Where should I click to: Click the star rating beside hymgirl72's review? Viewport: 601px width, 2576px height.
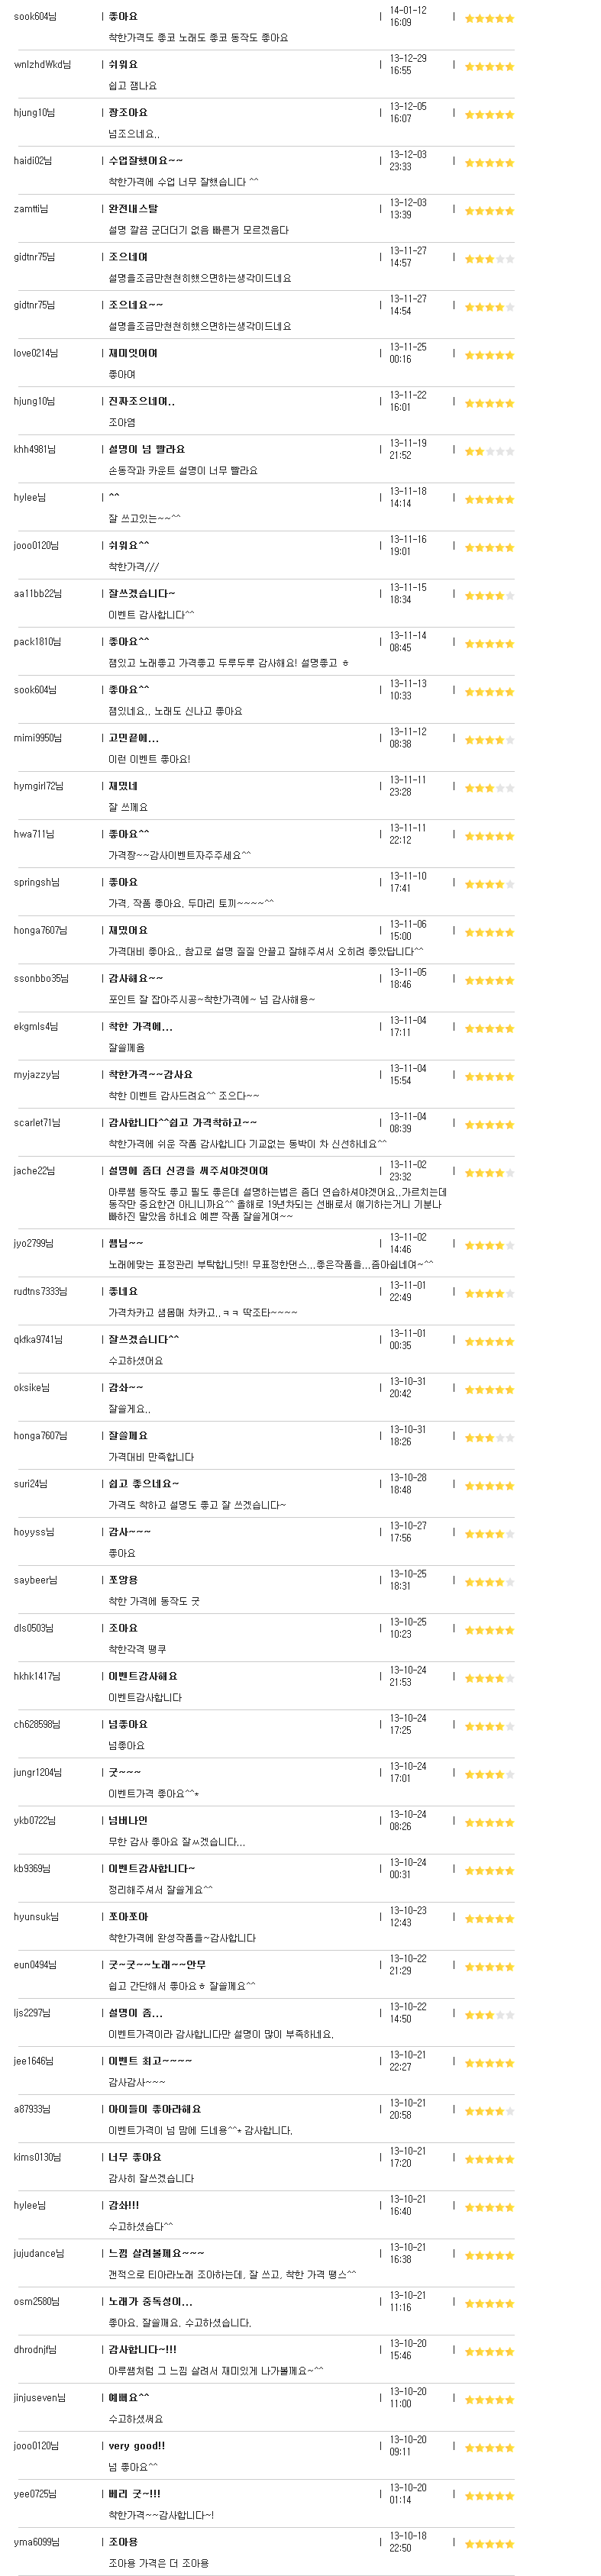tap(489, 788)
